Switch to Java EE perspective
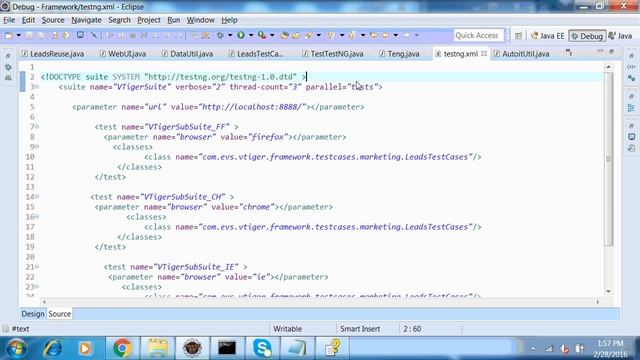This screenshot has height=360, width=640. coord(547,36)
